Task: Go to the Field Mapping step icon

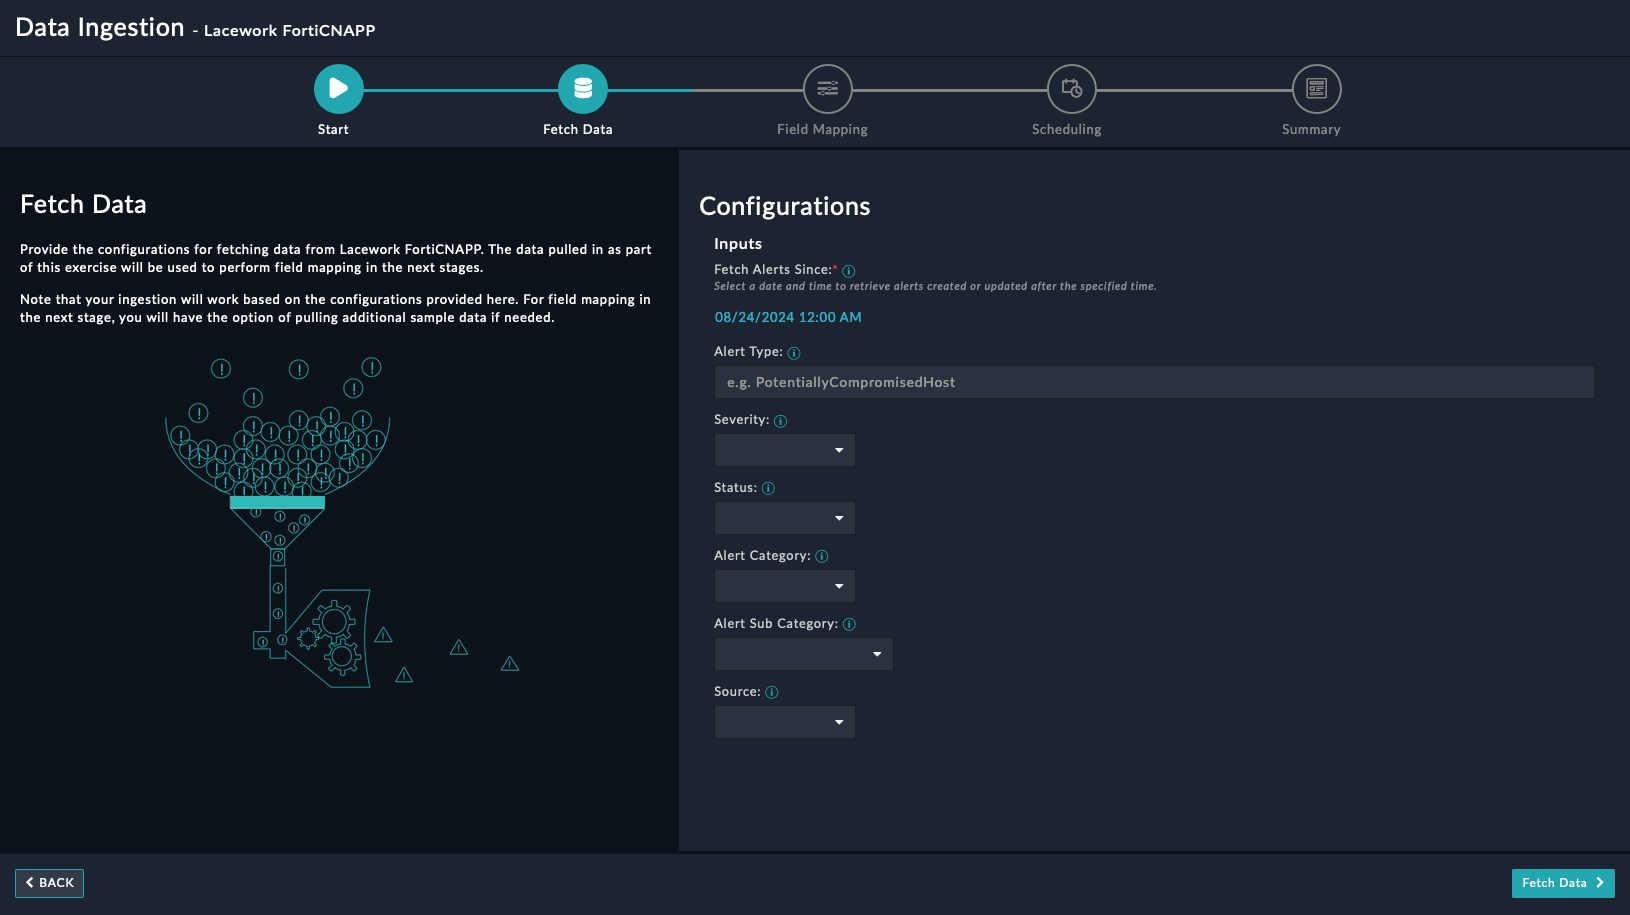Action: [x=827, y=89]
